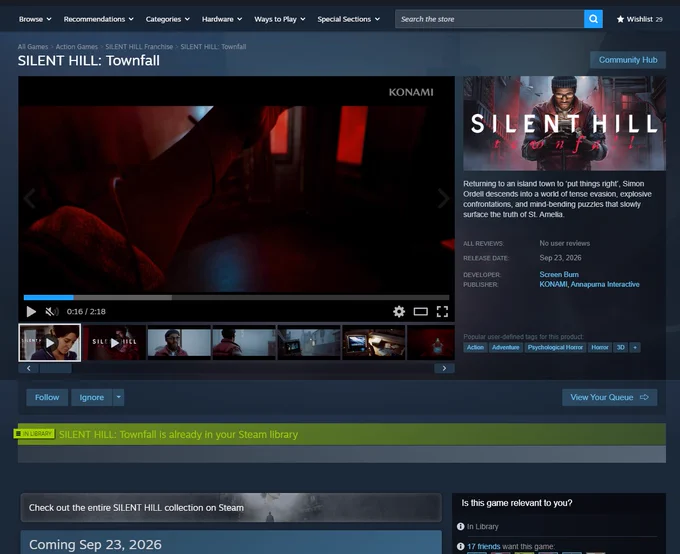Select screenshot of man seen from behind
This screenshot has width=680, height=554.
tap(244, 343)
